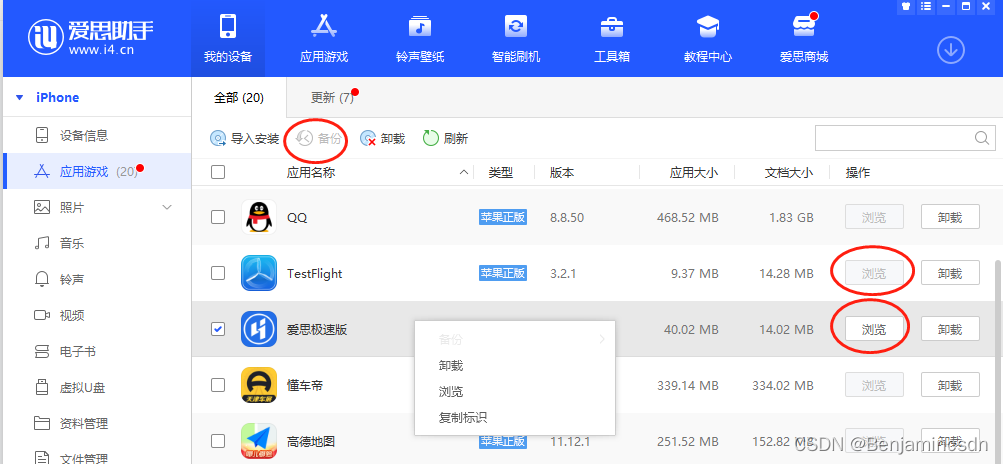Check the TestFlight row checkbox
The image size is (1003, 464).
(x=218, y=273)
